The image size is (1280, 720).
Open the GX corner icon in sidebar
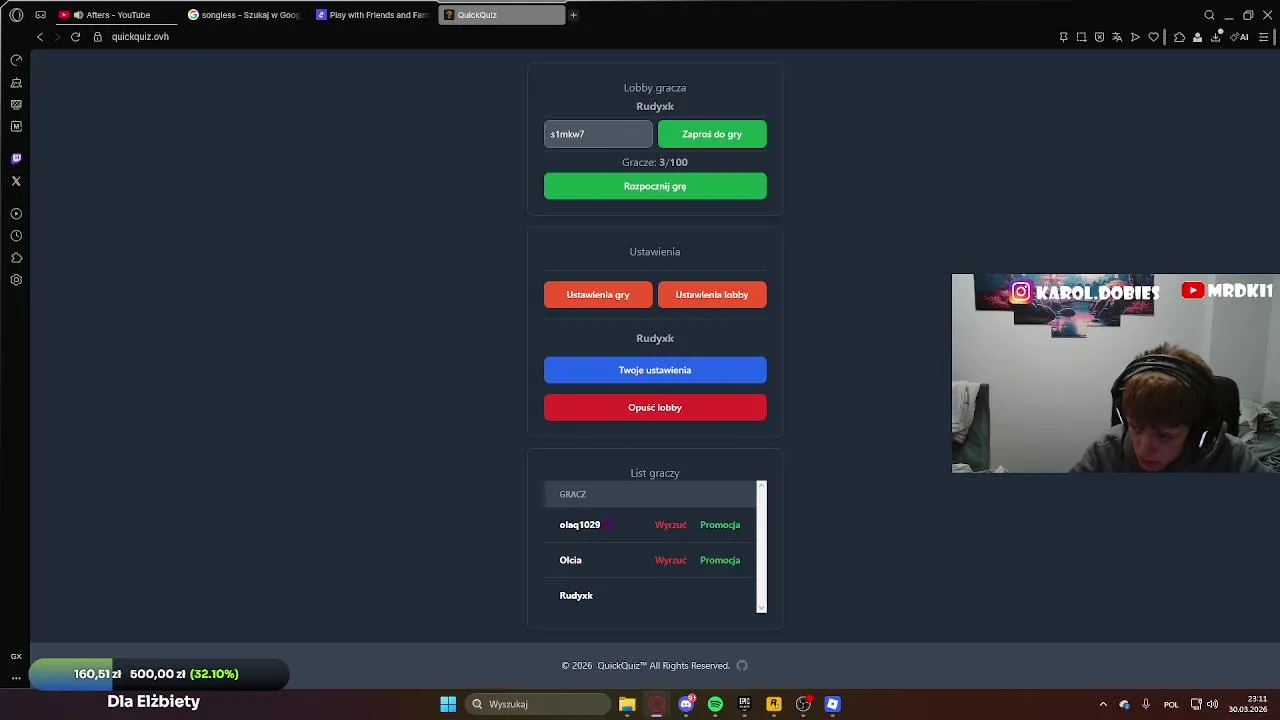[x=16, y=656]
